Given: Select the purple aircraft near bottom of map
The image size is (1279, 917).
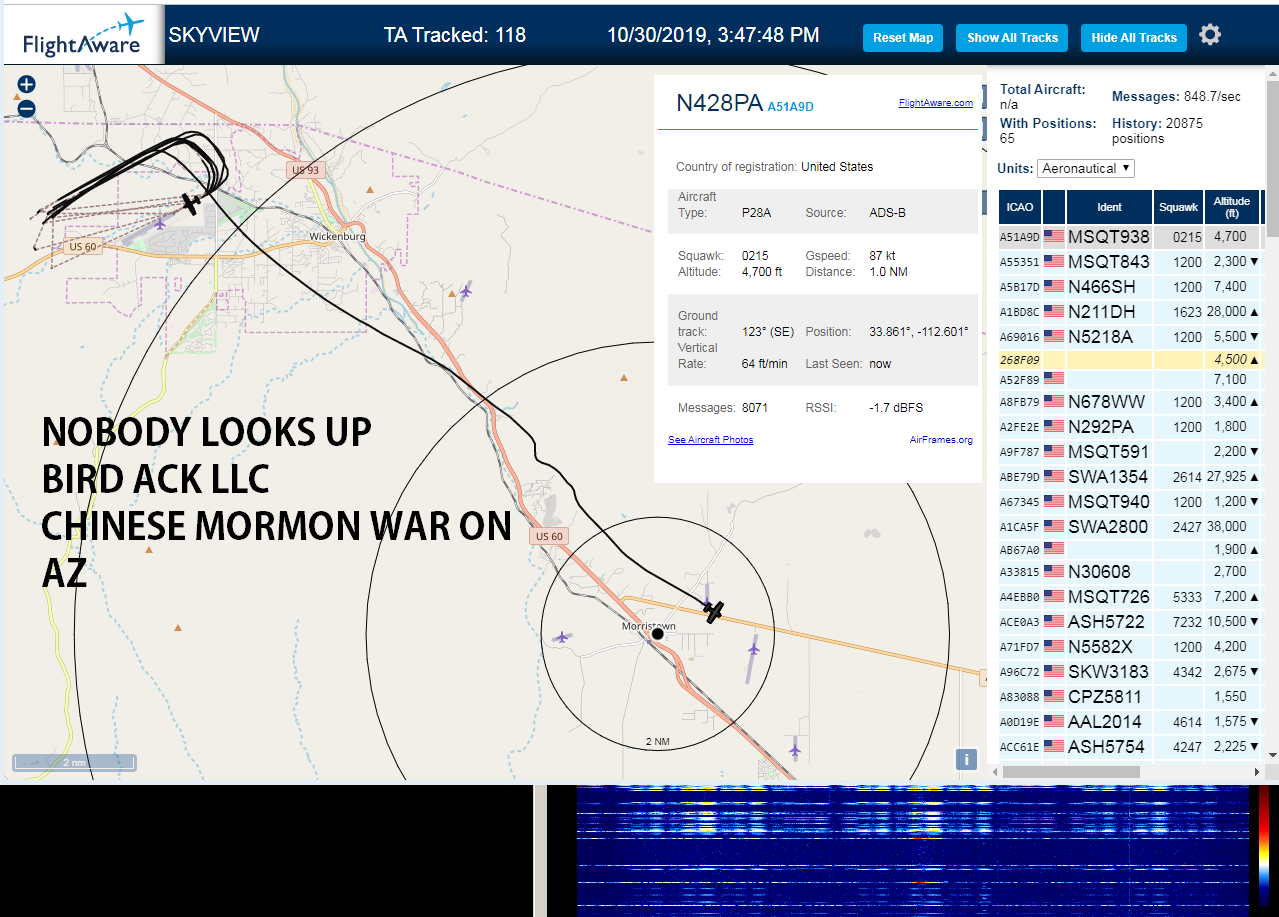Looking at the screenshot, I should [795, 748].
